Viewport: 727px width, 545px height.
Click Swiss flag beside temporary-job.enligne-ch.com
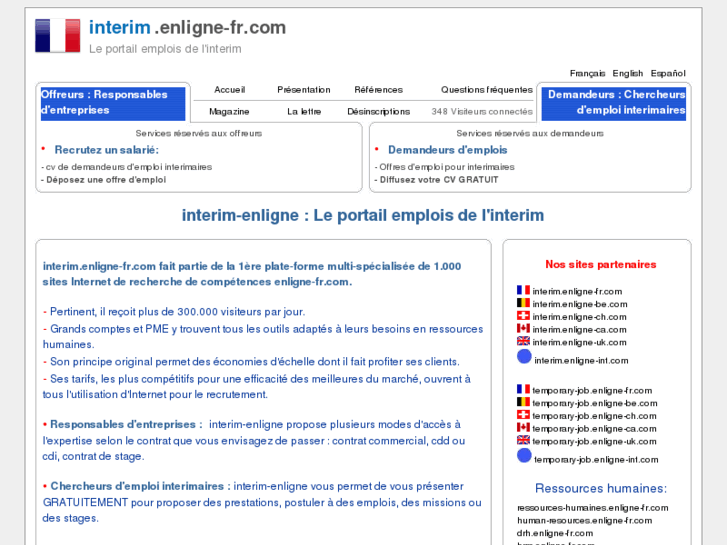pos(523,415)
